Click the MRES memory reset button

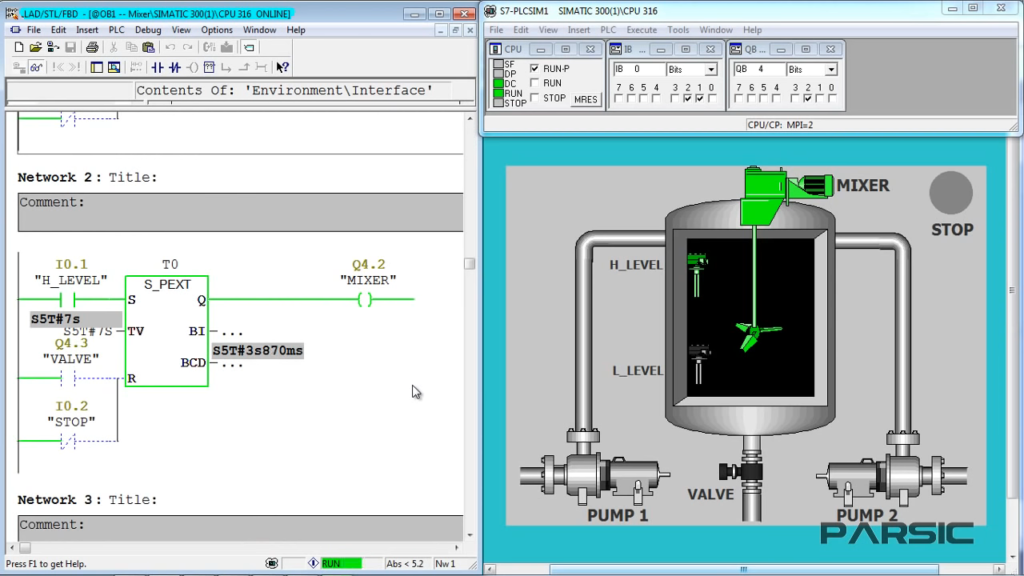[585, 99]
